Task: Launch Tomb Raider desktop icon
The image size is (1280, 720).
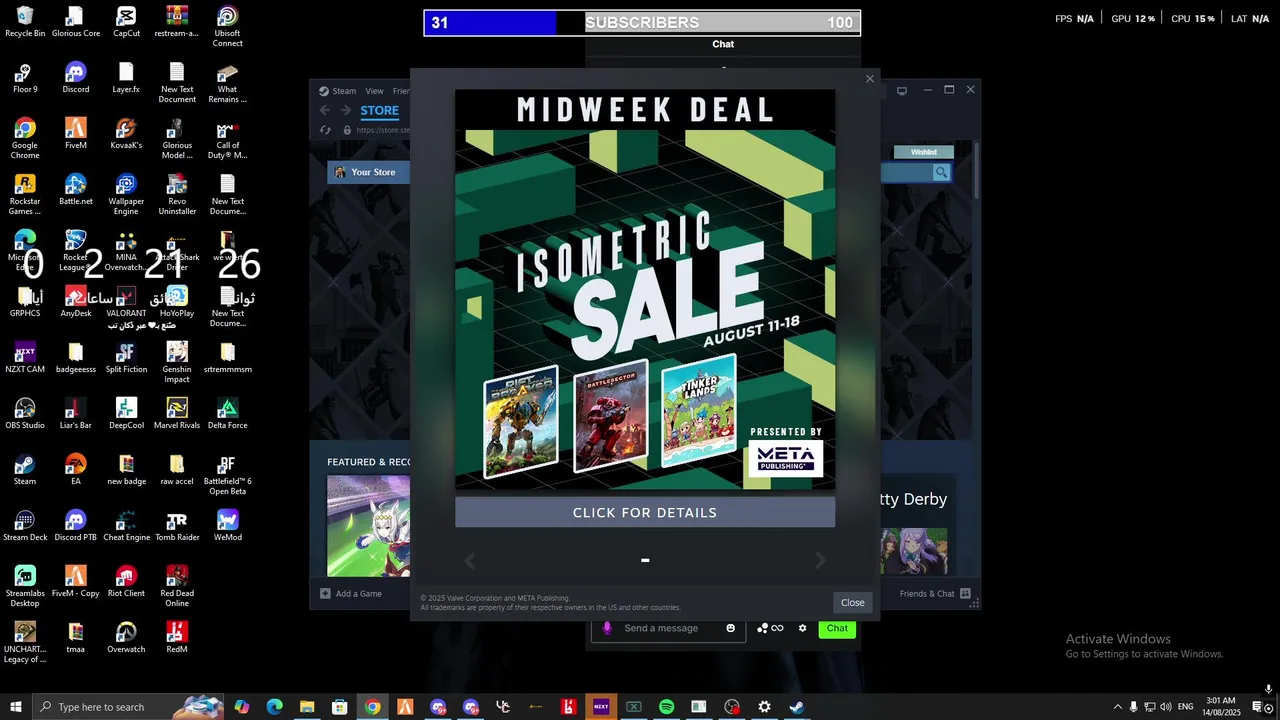Action: coord(177,526)
